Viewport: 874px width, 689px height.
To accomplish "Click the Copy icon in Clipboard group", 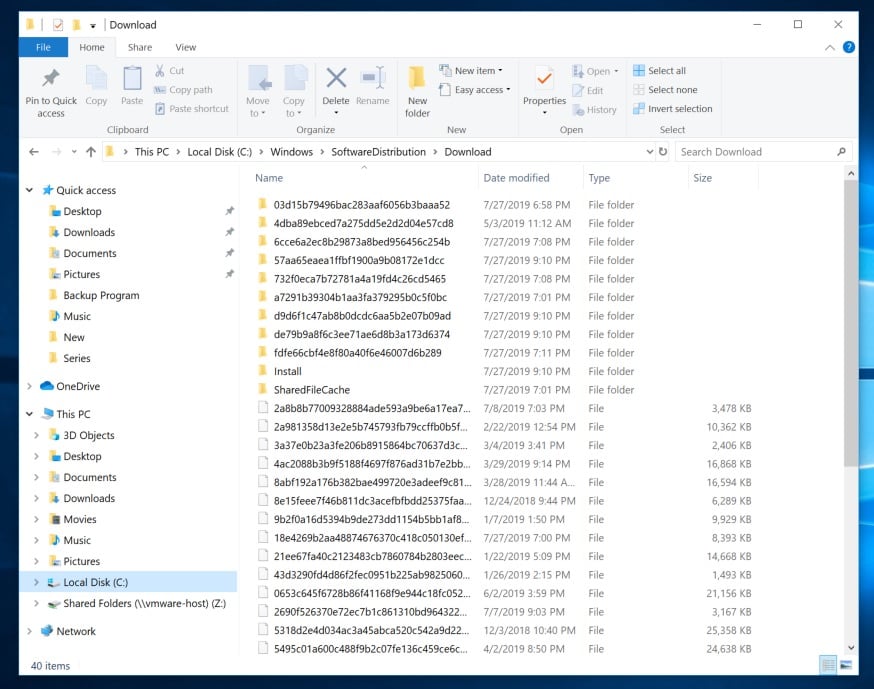I will pyautogui.click(x=96, y=78).
